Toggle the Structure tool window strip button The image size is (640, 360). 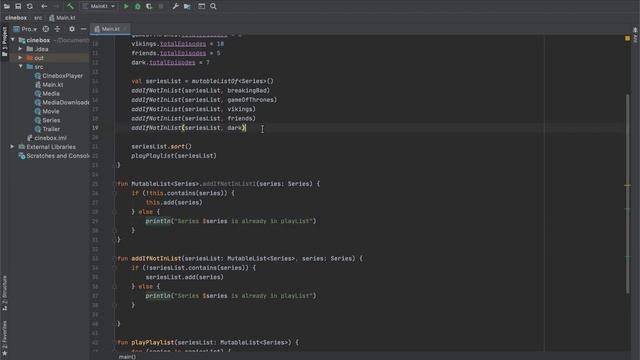pos(4,293)
